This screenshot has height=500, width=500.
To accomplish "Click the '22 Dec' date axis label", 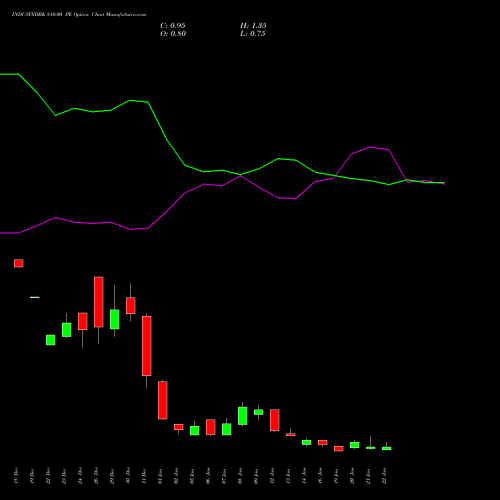I will pos(48,476).
